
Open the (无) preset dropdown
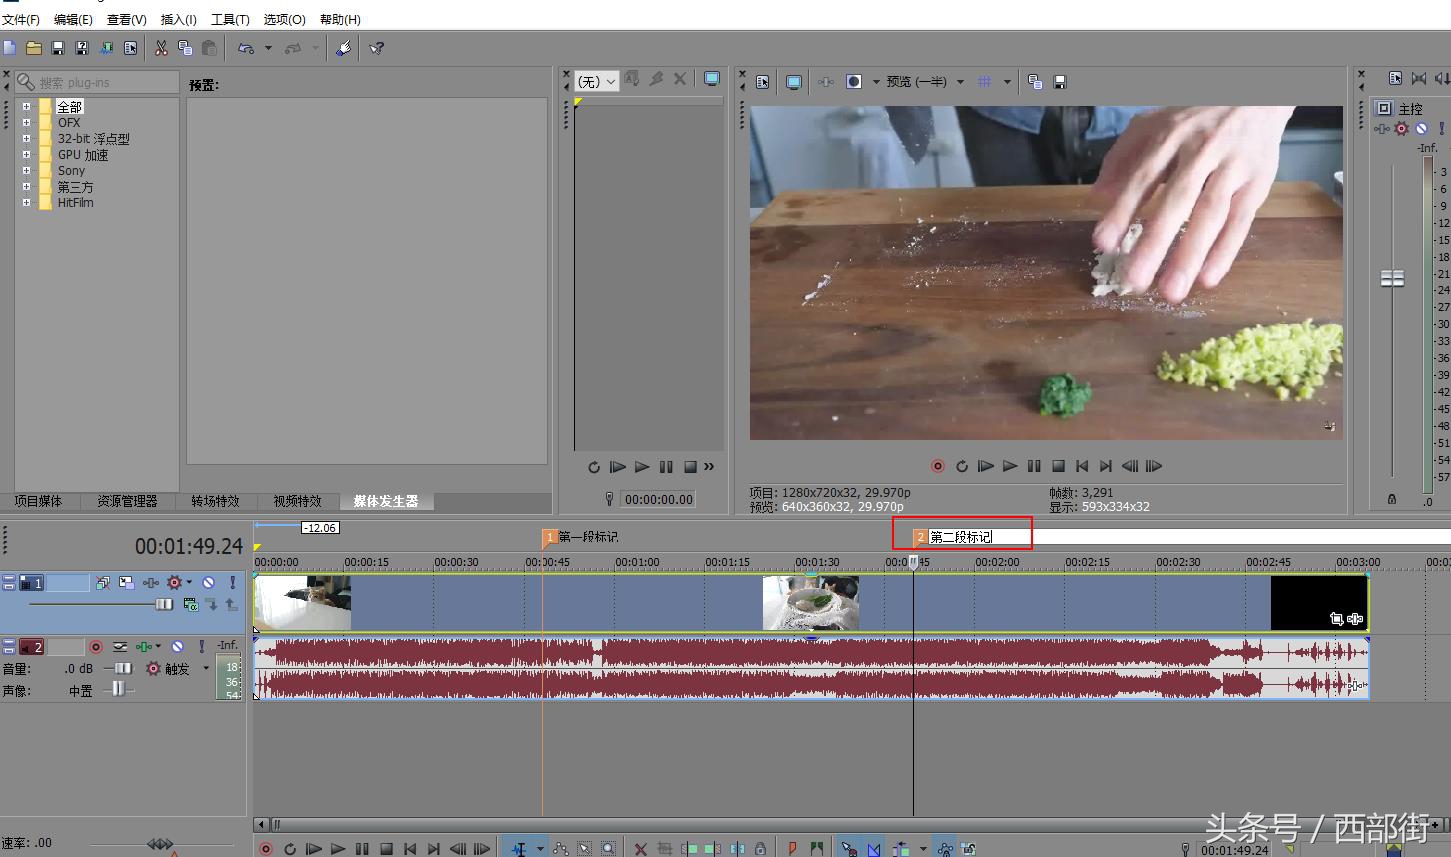point(597,82)
